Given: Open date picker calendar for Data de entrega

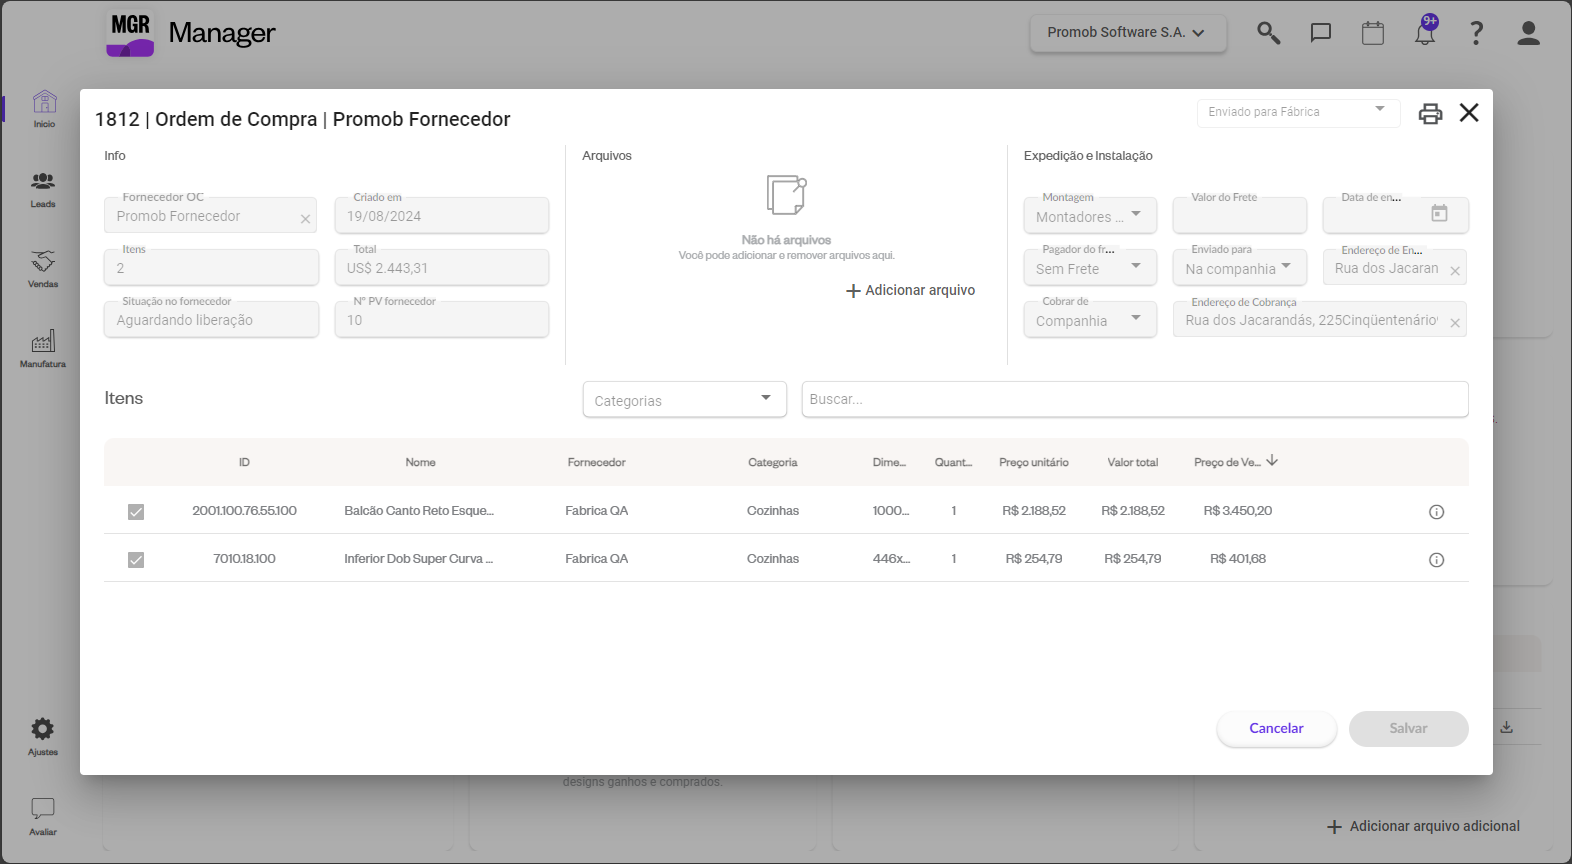Looking at the screenshot, I should pyautogui.click(x=1439, y=213).
